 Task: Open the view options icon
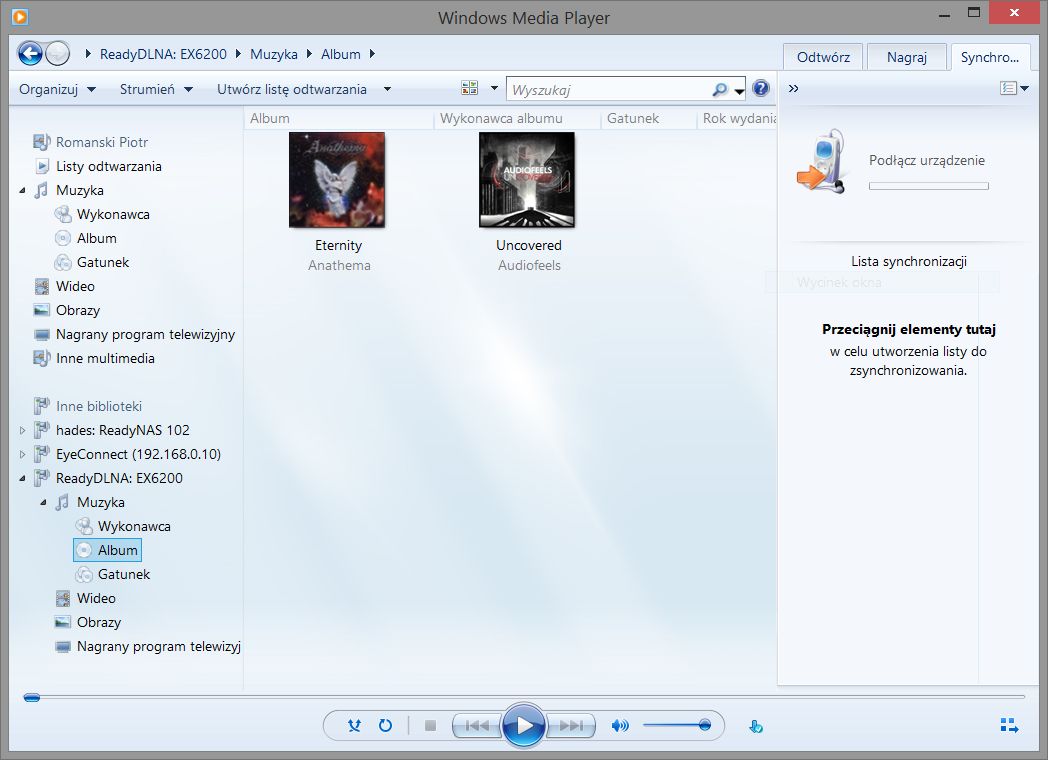(470, 88)
